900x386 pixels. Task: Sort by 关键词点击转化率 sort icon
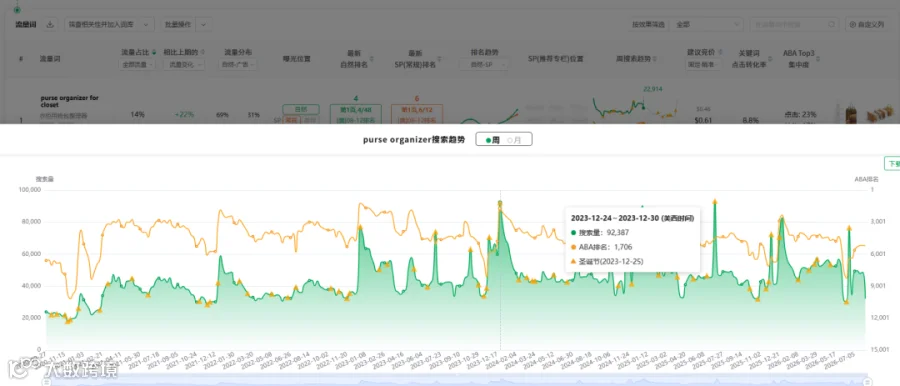click(770, 59)
